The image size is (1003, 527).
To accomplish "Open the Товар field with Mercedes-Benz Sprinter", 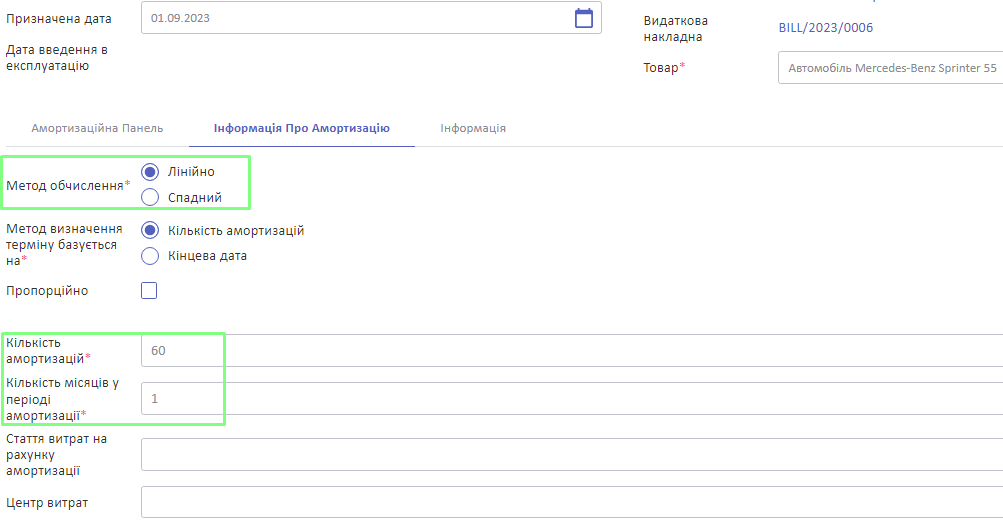I will 890,68.
